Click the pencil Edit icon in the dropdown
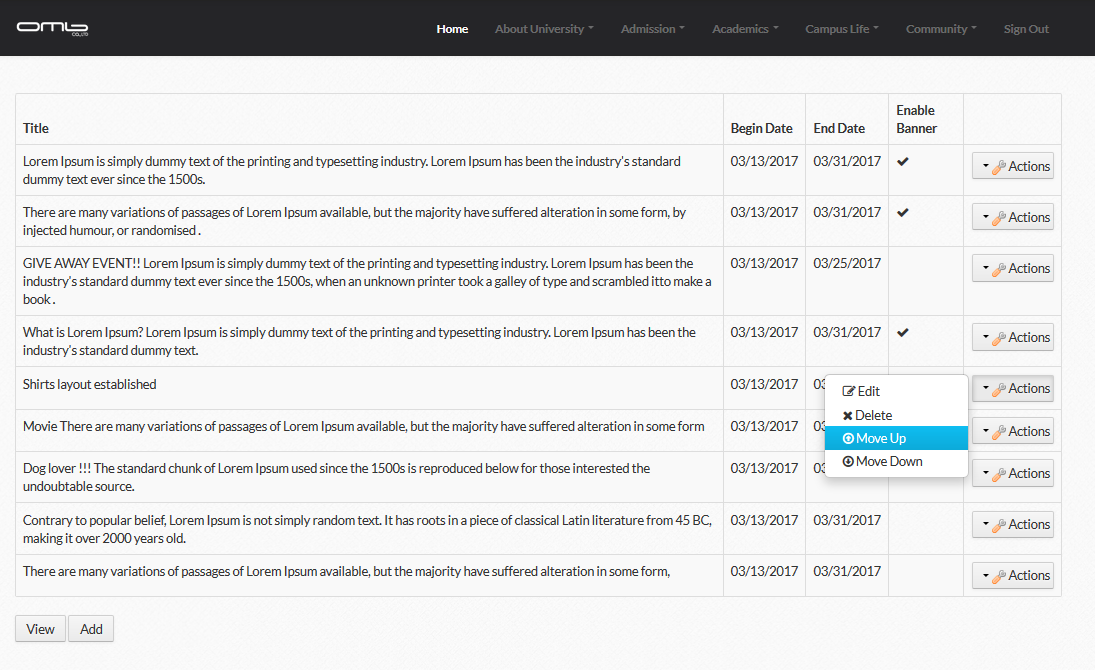1095x670 pixels. tap(849, 392)
